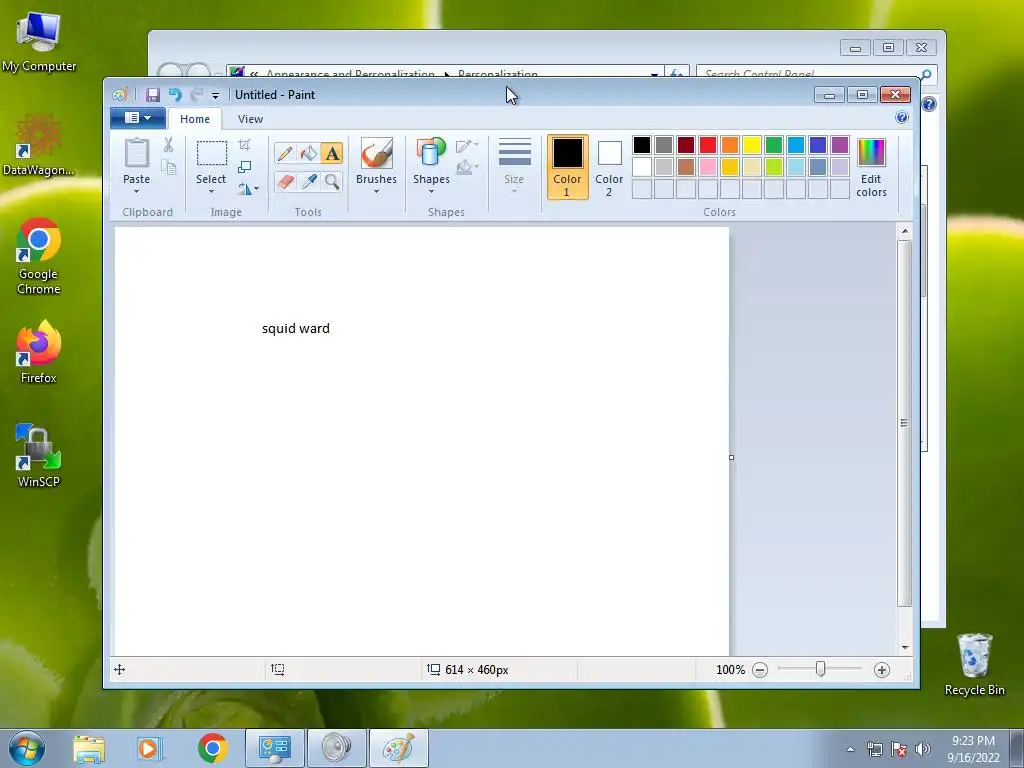Open the Rotate or flip menu
1024x768 pixels.
pos(248,189)
